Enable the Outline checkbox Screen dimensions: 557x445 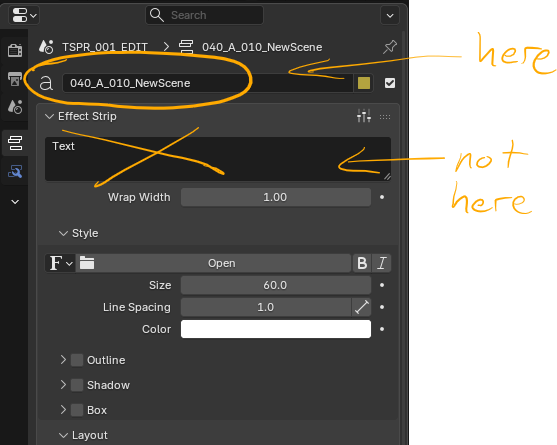[x=77, y=360]
